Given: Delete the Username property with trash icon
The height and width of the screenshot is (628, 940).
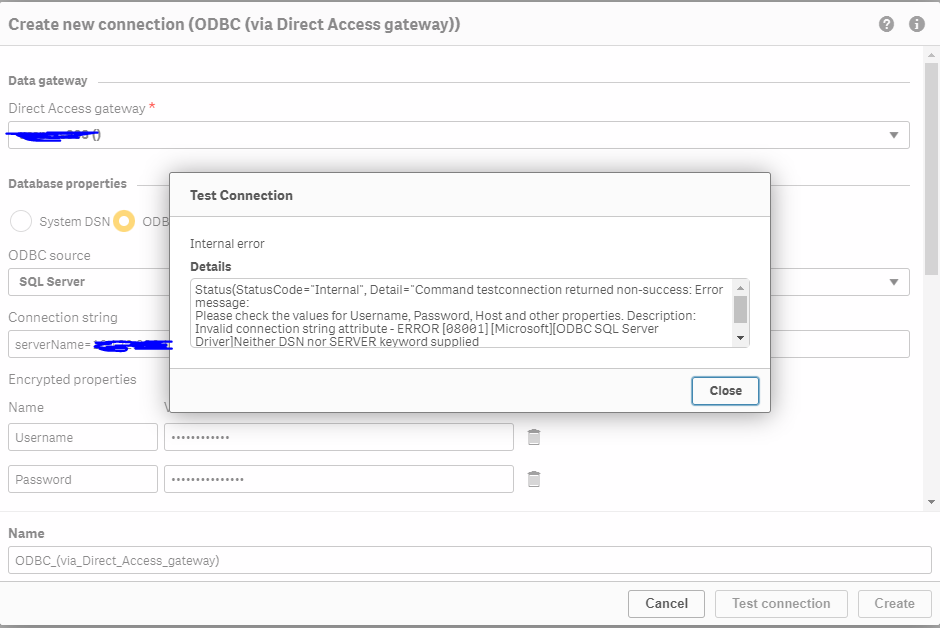Looking at the screenshot, I should [x=533, y=437].
